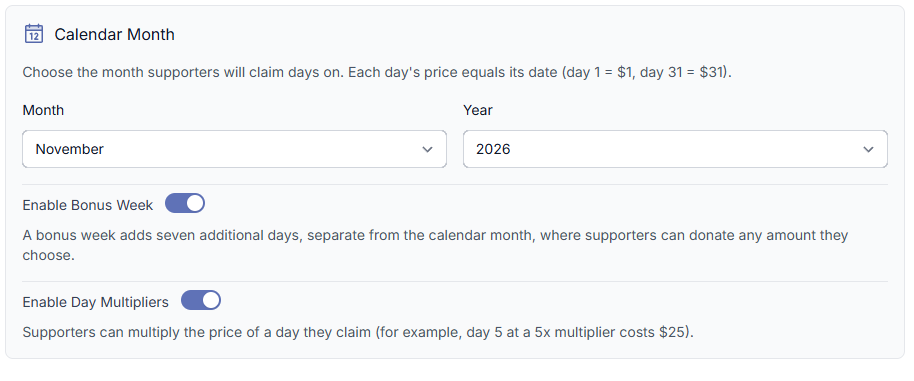Click the Calendar Month section heading
914x381 pixels.
point(114,34)
